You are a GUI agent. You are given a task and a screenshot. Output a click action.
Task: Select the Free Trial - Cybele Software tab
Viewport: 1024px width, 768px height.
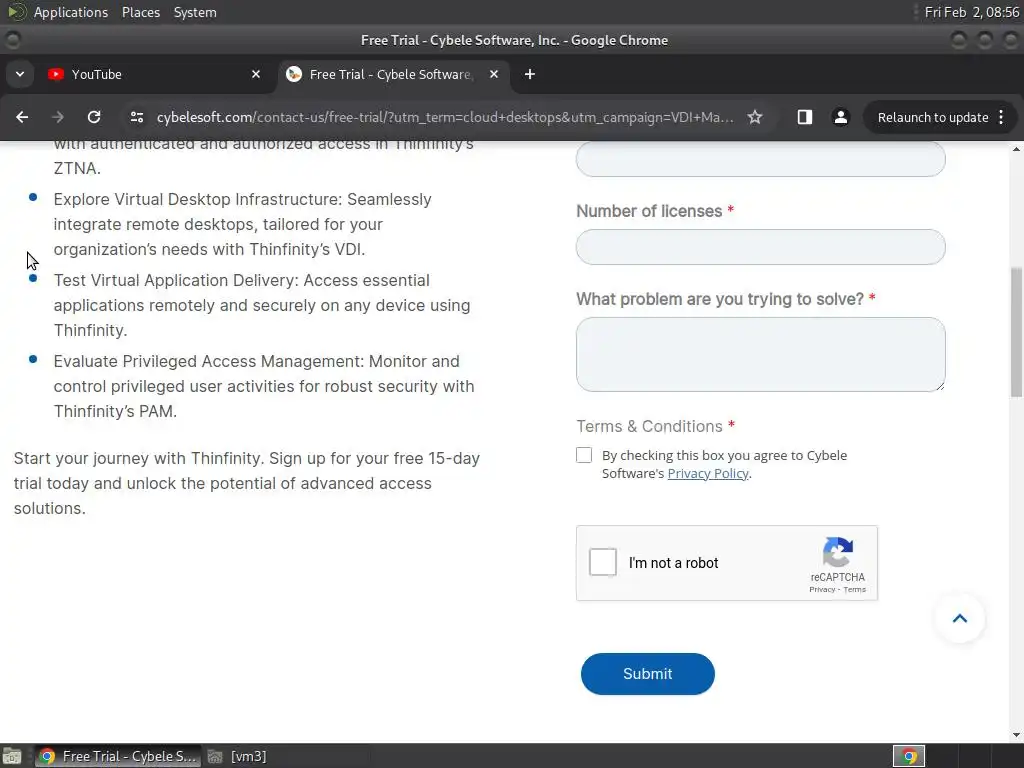click(394, 74)
